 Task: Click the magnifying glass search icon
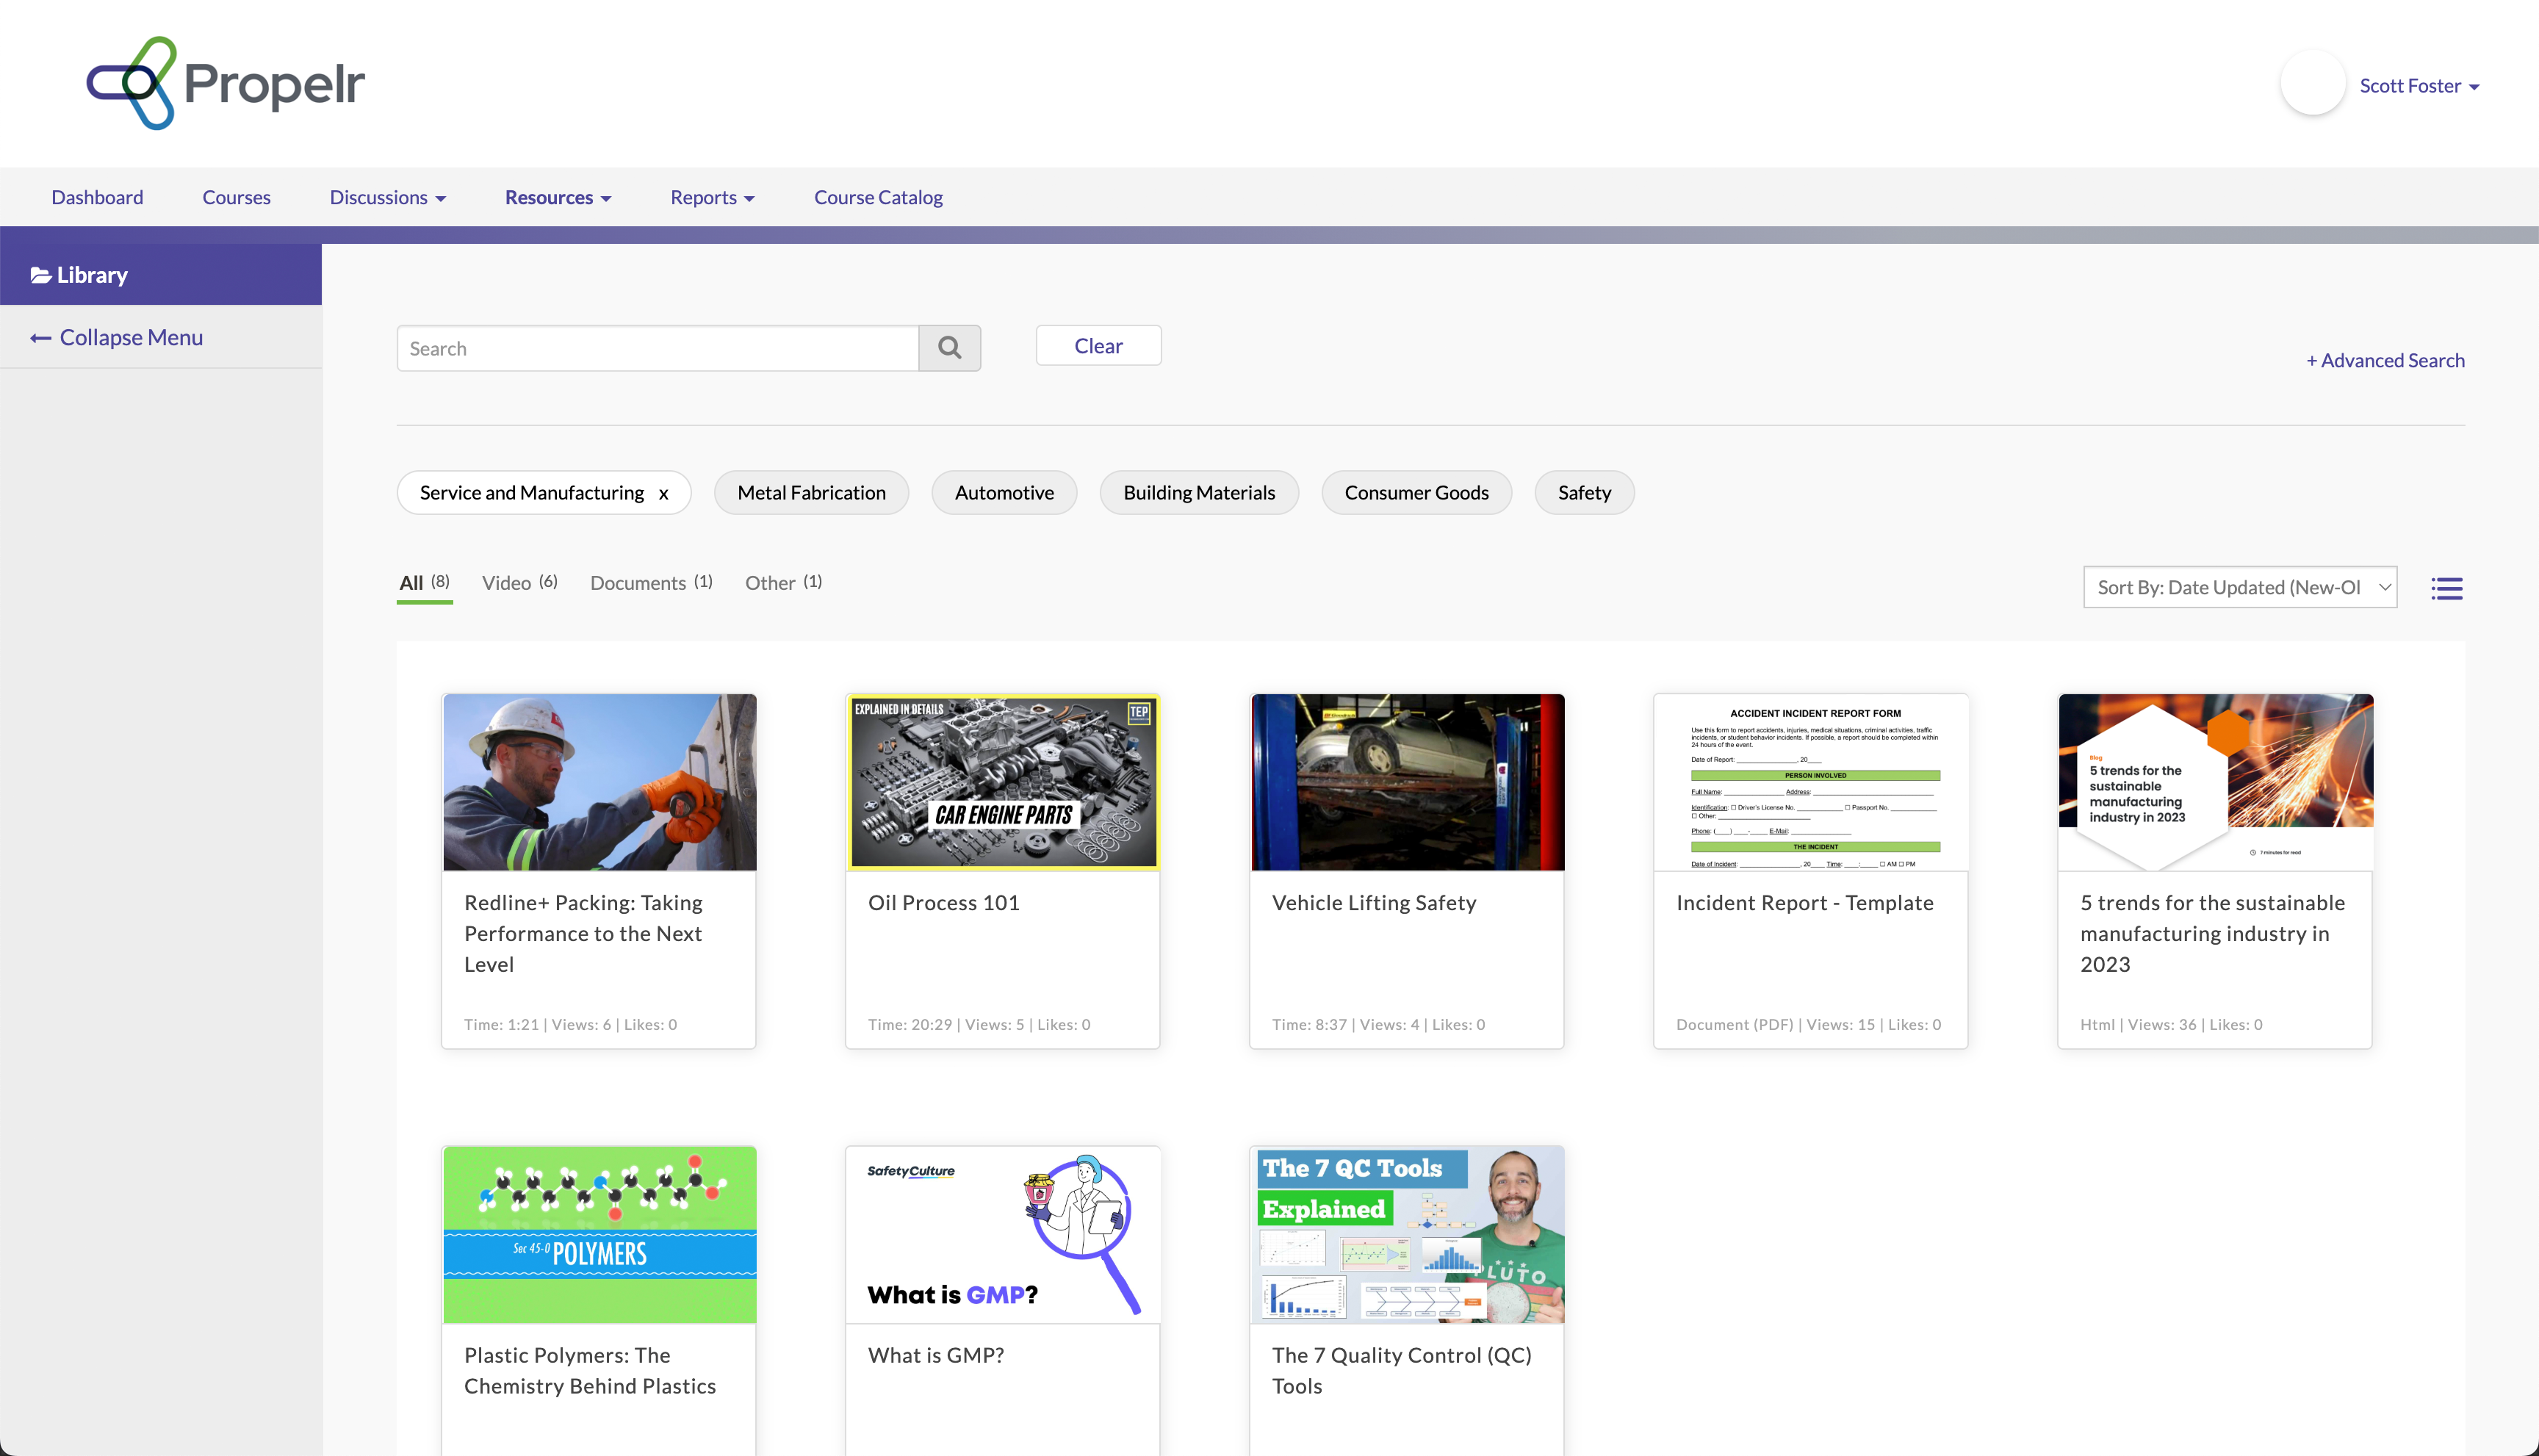pos(949,348)
